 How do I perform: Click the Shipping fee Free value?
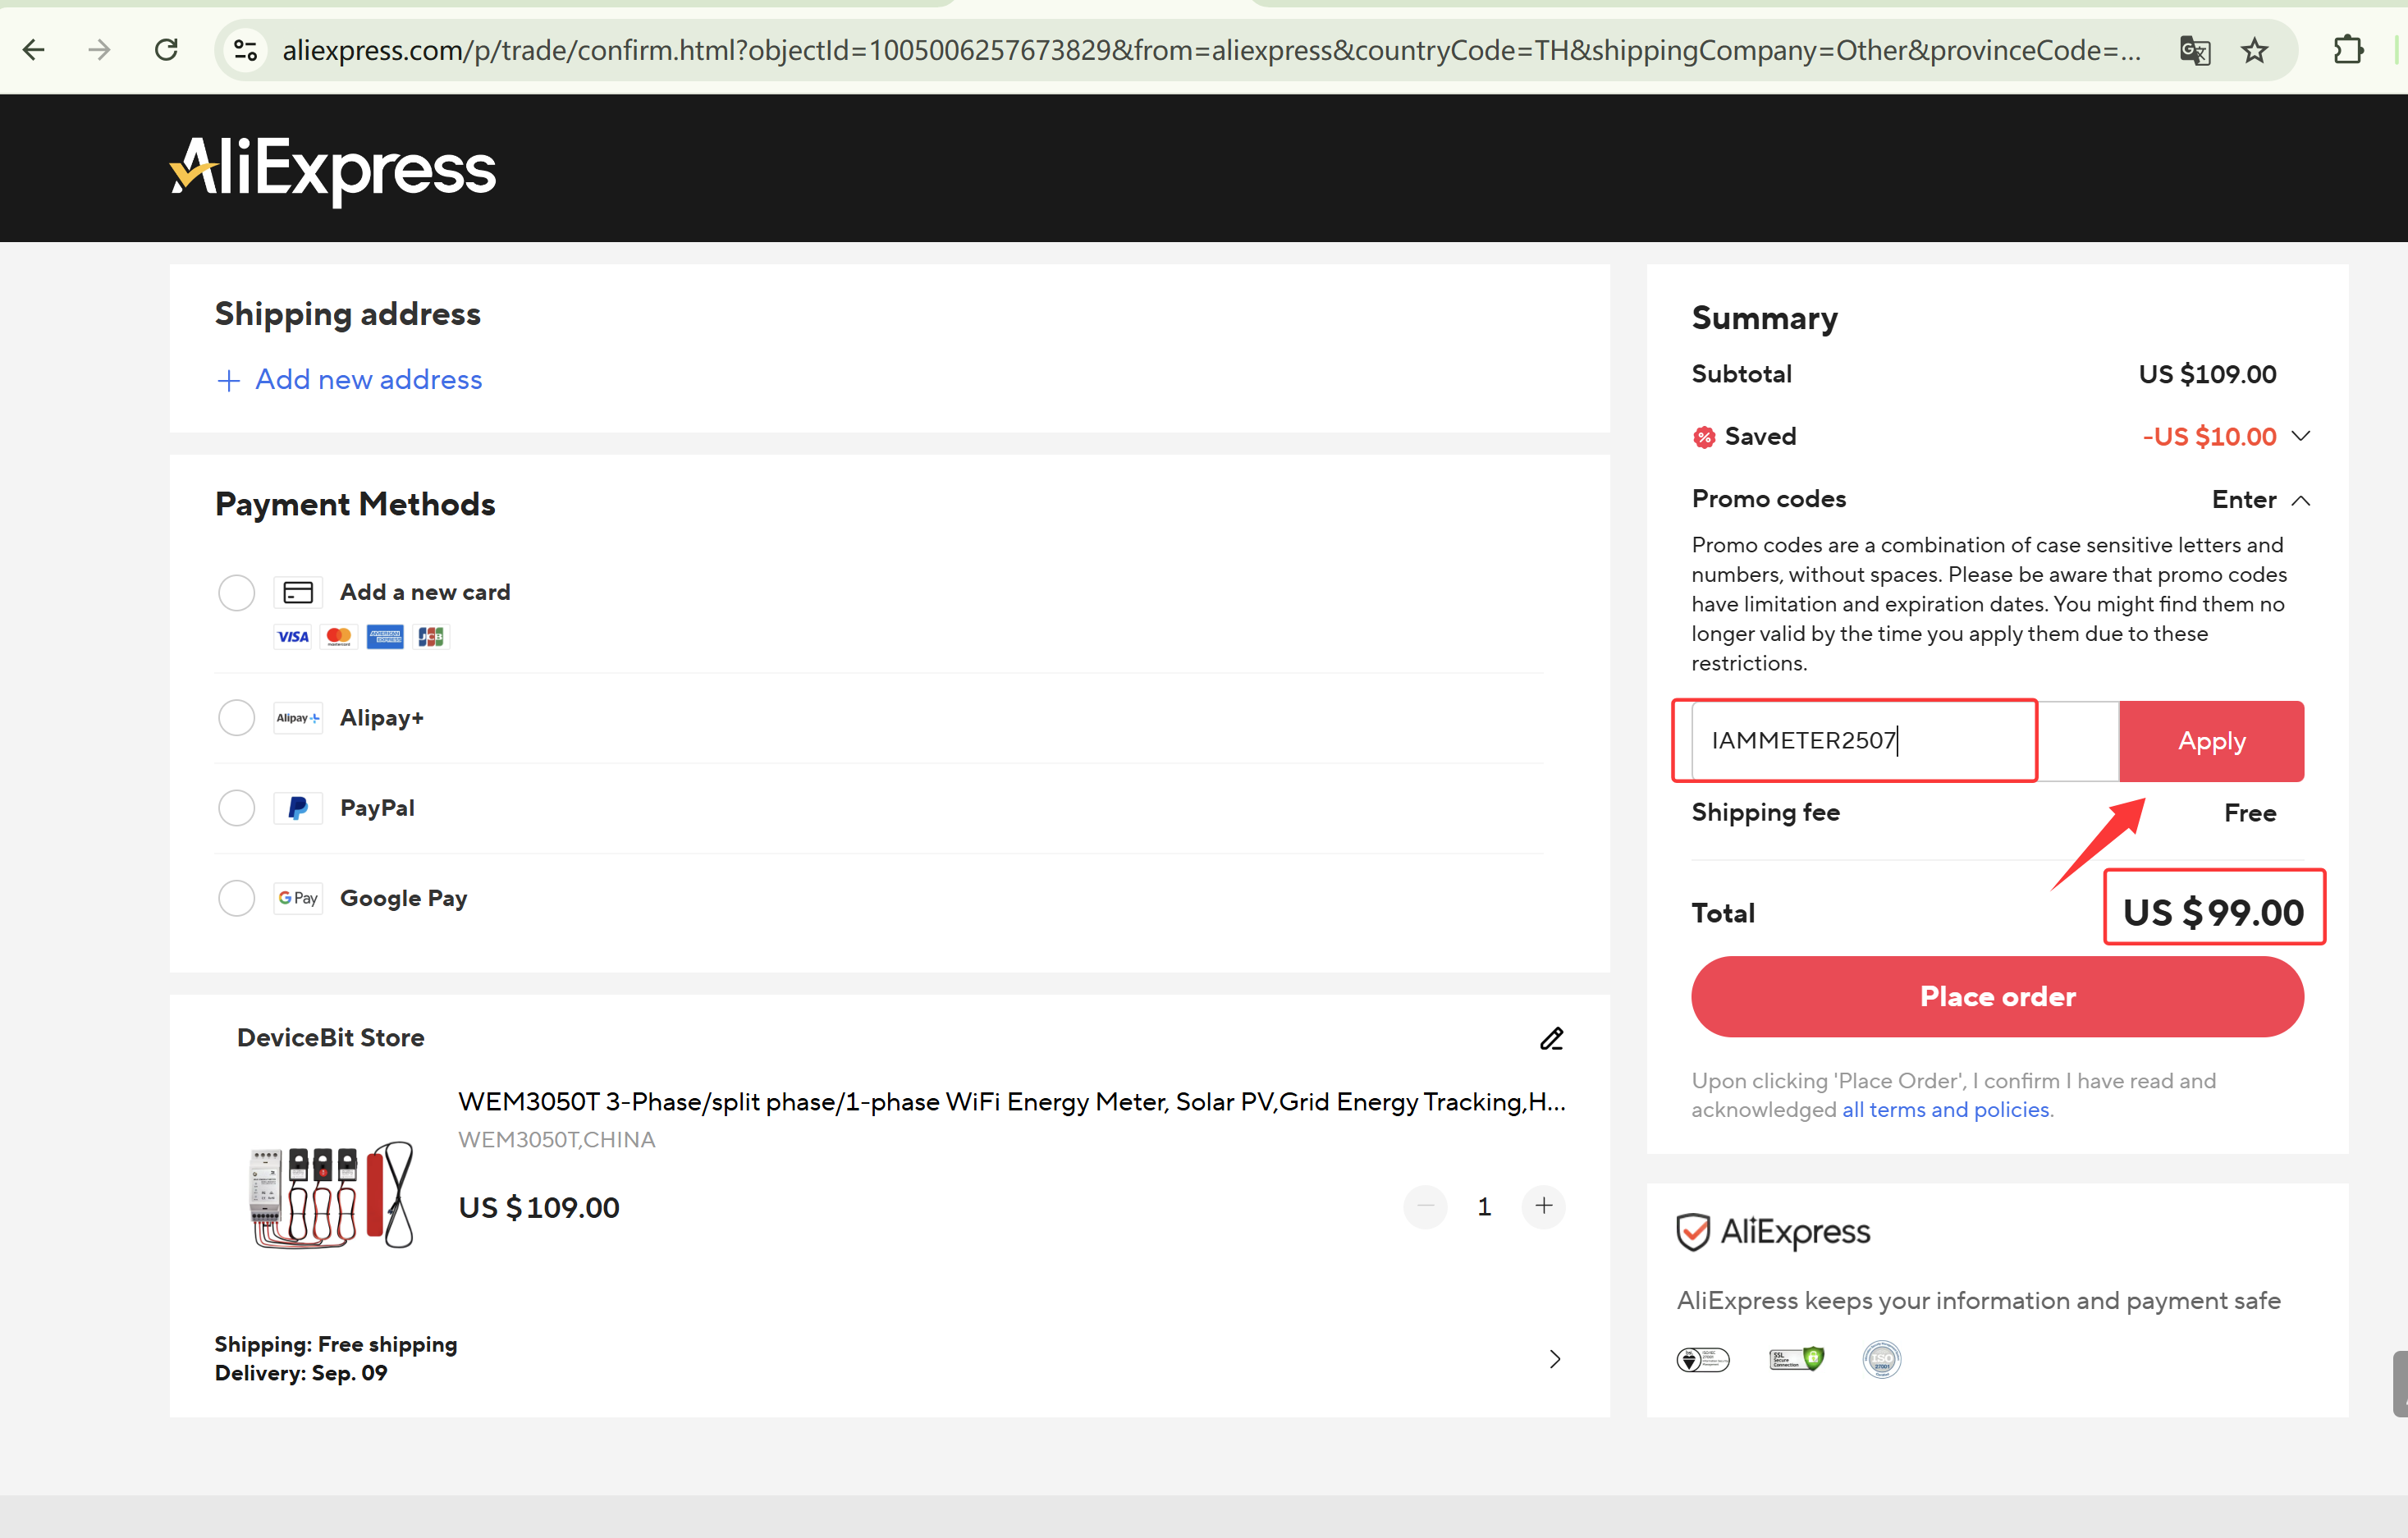tap(2250, 813)
